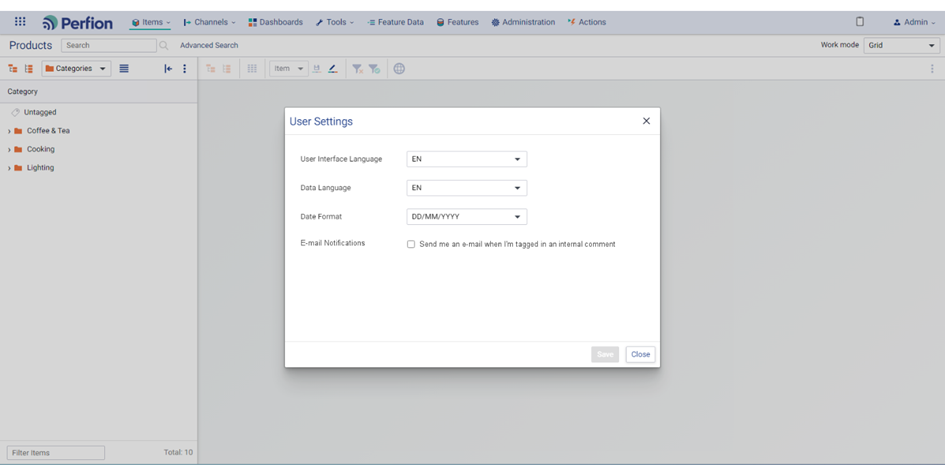Screen dimensions: 945x475
Task: Open left panel kebab menu
Action: 184,69
